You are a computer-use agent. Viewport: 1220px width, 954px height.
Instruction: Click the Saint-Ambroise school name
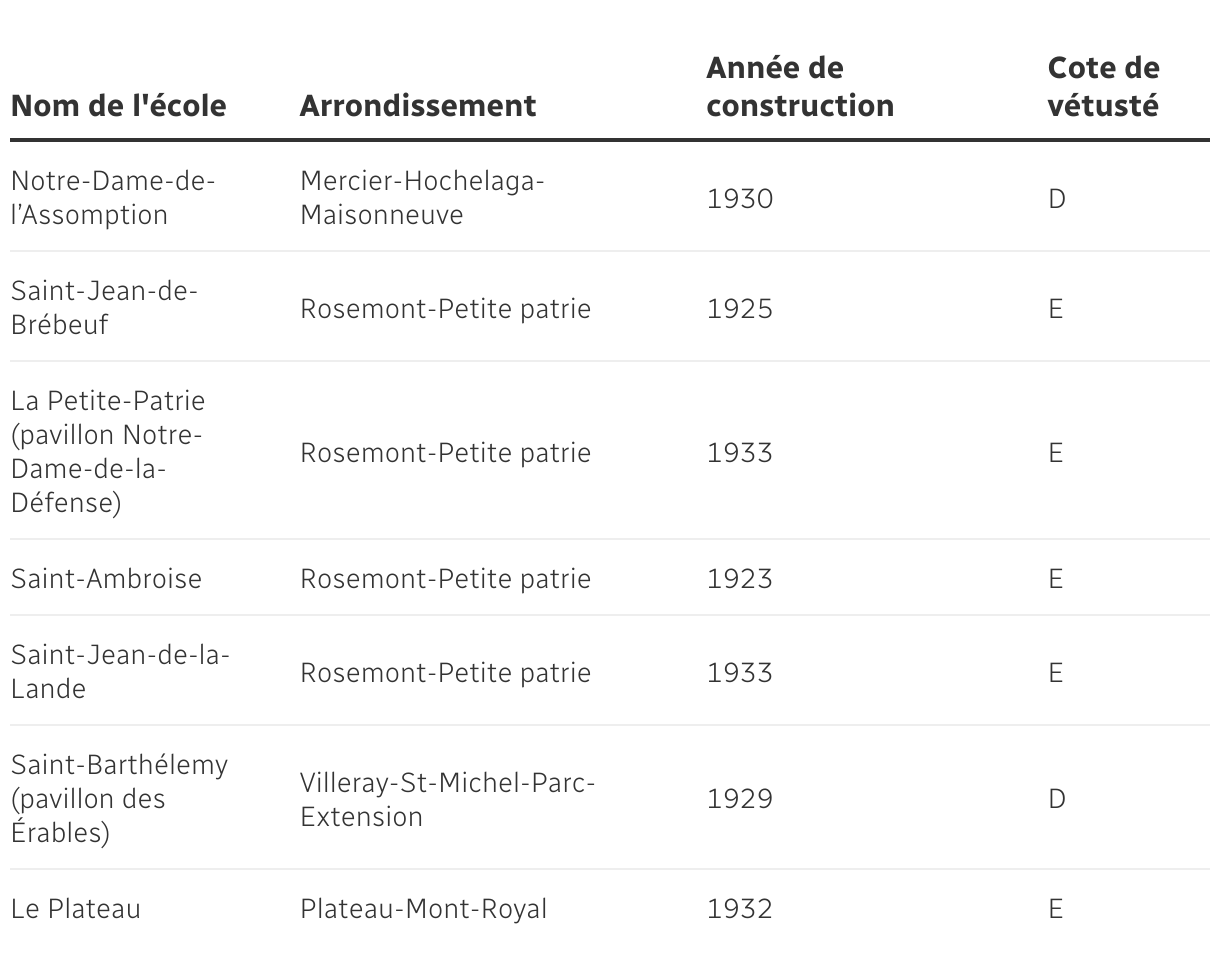click(x=106, y=579)
